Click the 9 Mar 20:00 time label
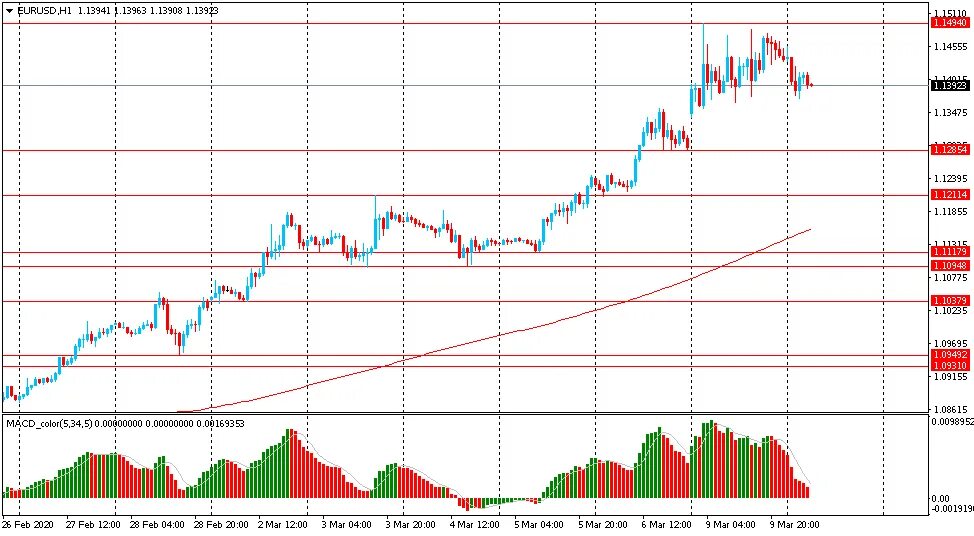 pos(794,525)
